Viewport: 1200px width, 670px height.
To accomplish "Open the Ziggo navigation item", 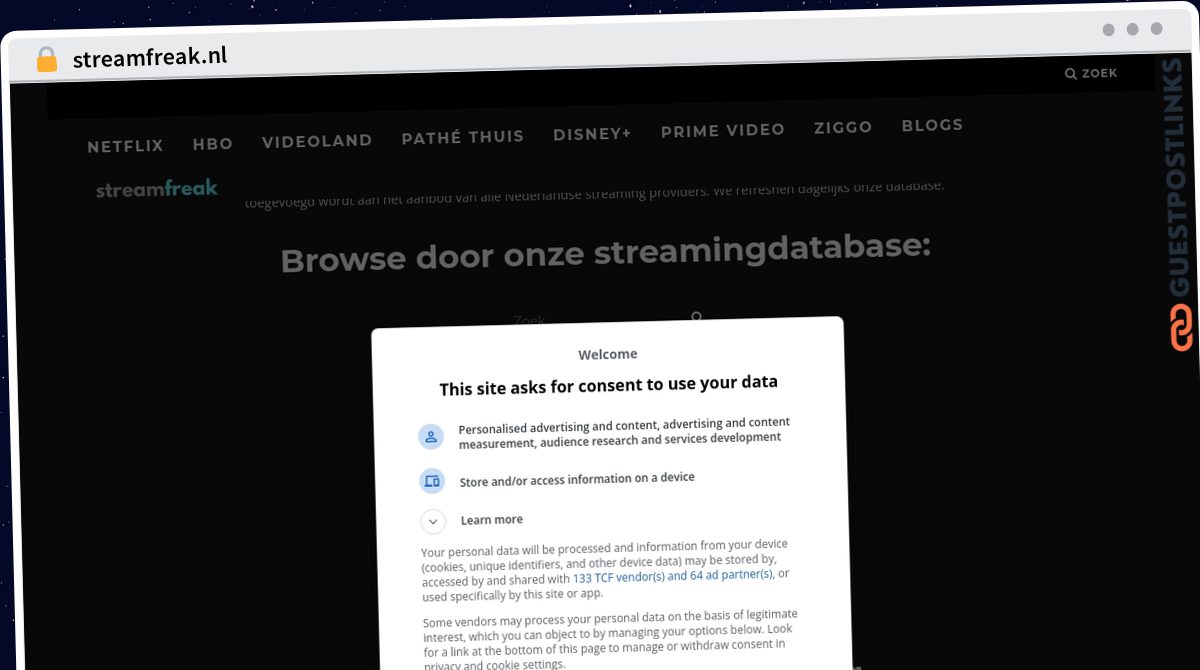I will 843,127.
